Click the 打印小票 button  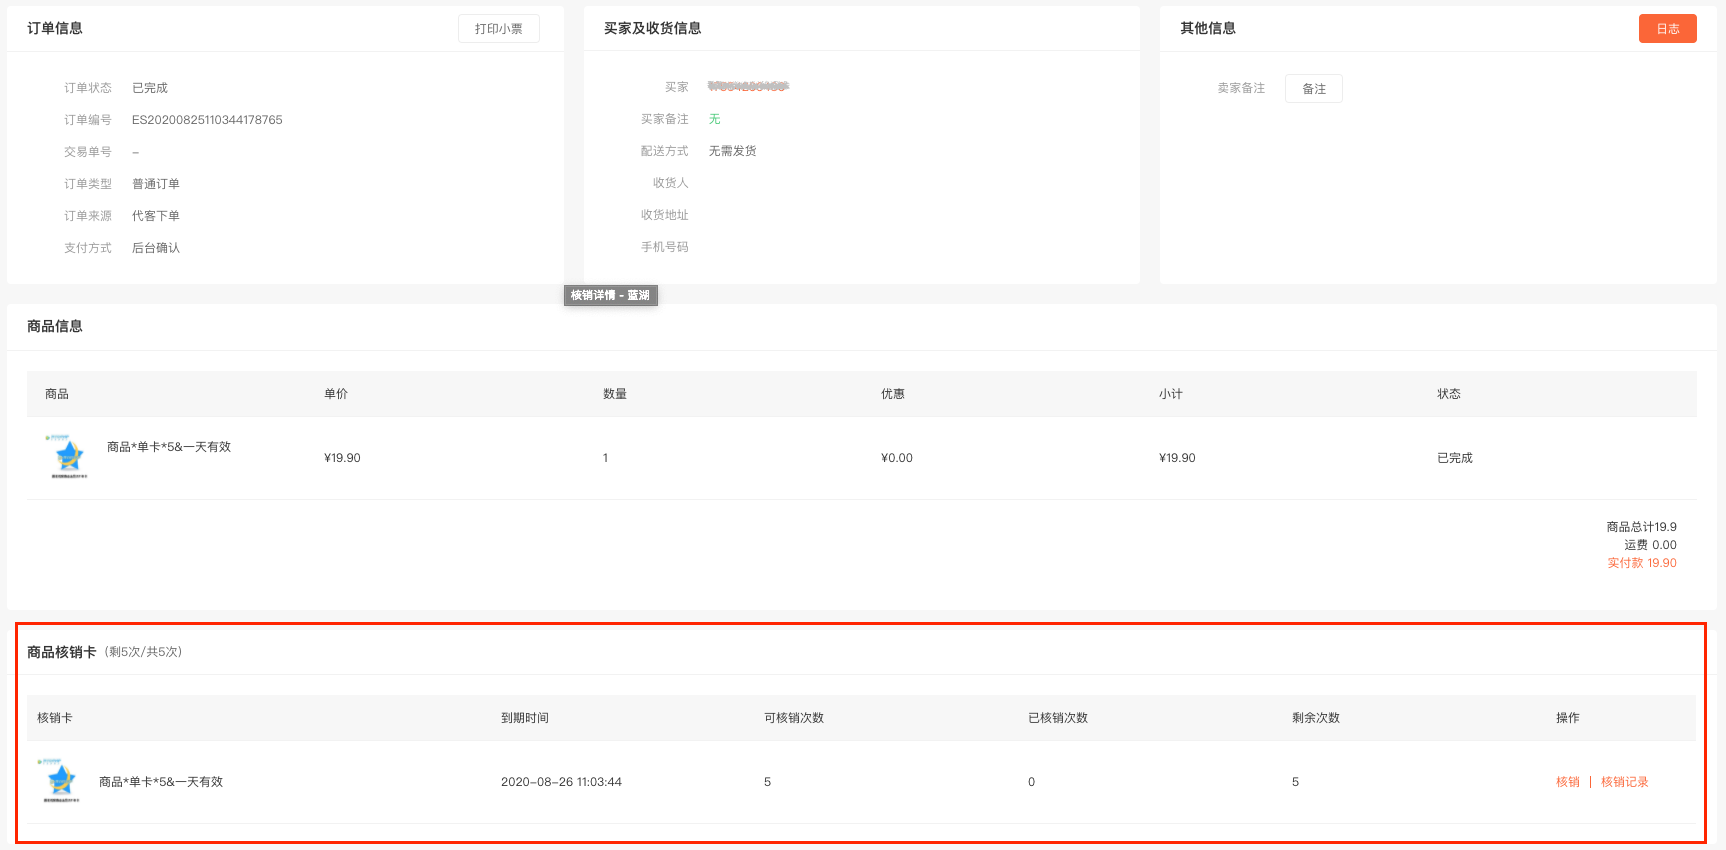pos(498,29)
